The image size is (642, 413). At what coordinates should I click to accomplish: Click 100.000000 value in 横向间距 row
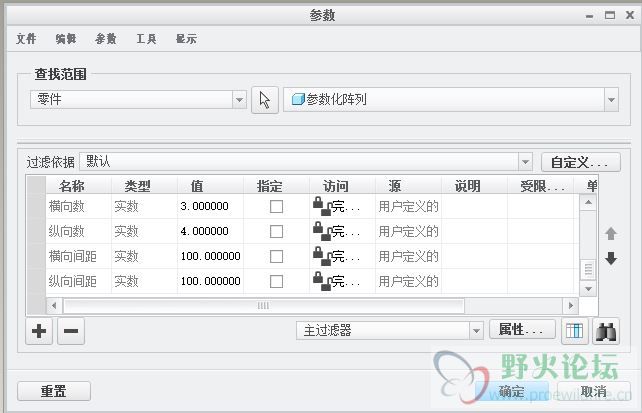(x=210, y=256)
